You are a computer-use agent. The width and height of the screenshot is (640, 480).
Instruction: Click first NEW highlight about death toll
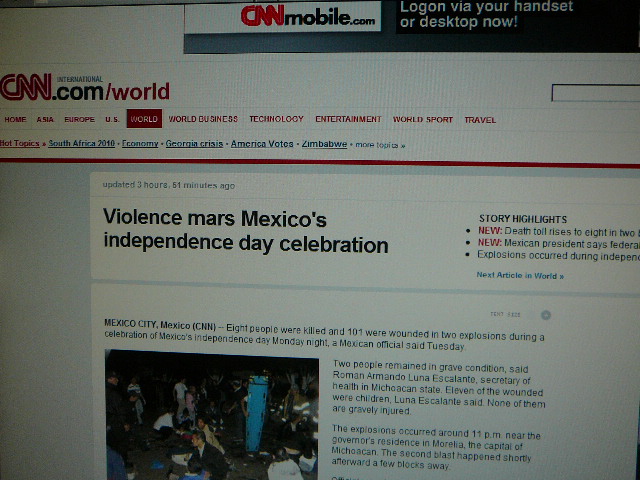557,231
